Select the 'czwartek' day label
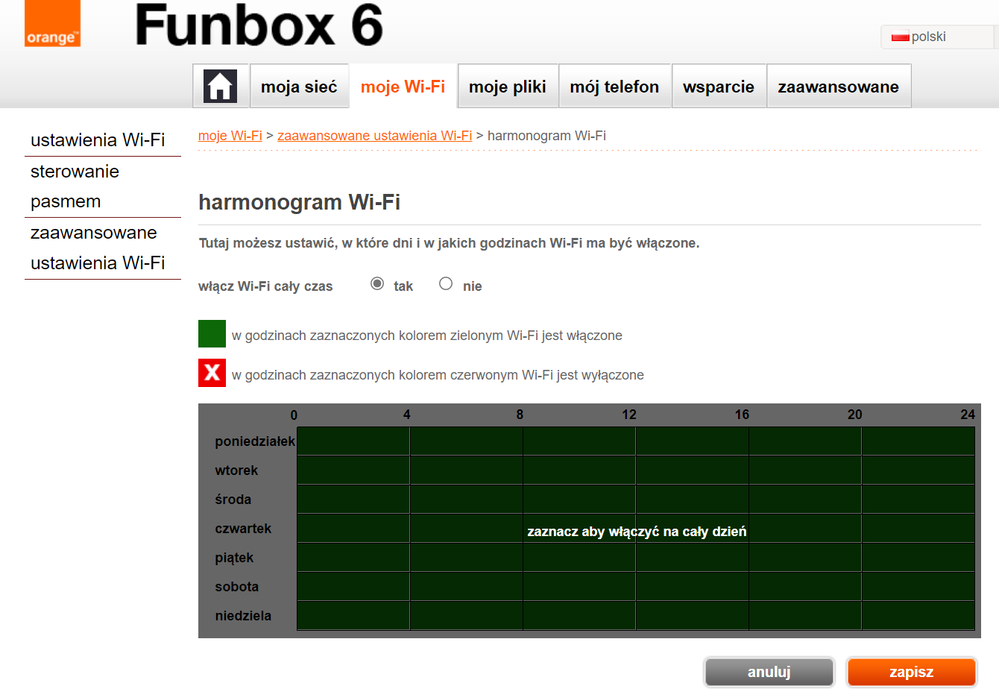999x695 pixels. coord(243,529)
